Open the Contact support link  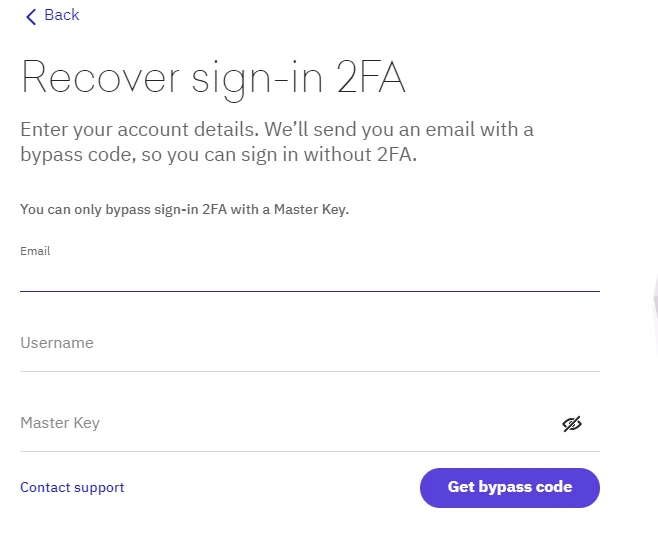[x=72, y=487]
